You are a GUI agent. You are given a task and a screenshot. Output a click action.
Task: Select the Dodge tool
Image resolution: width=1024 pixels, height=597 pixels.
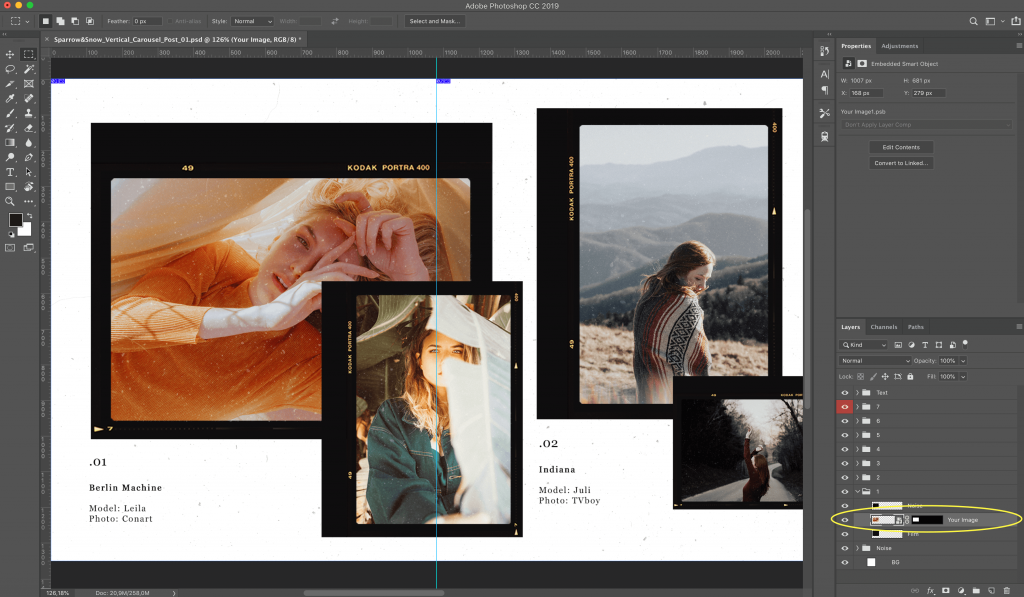pos(10,157)
